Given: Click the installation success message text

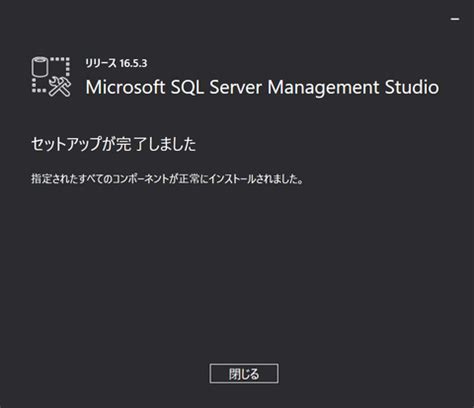Looking at the screenshot, I should pos(167,179).
